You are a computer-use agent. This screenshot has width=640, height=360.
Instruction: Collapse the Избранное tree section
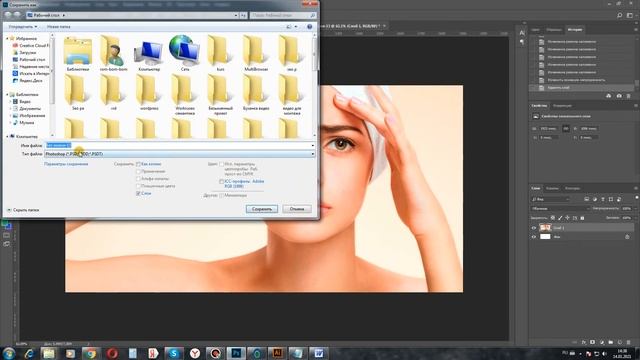[x=7, y=38]
